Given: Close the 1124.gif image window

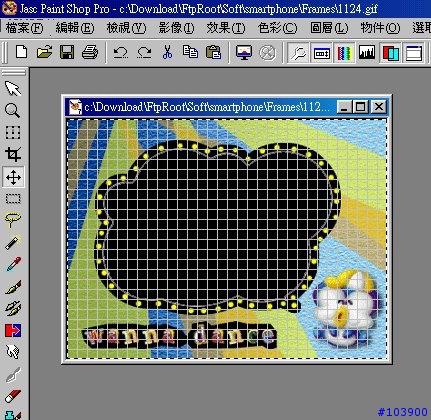Looking at the screenshot, I should [x=378, y=107].
